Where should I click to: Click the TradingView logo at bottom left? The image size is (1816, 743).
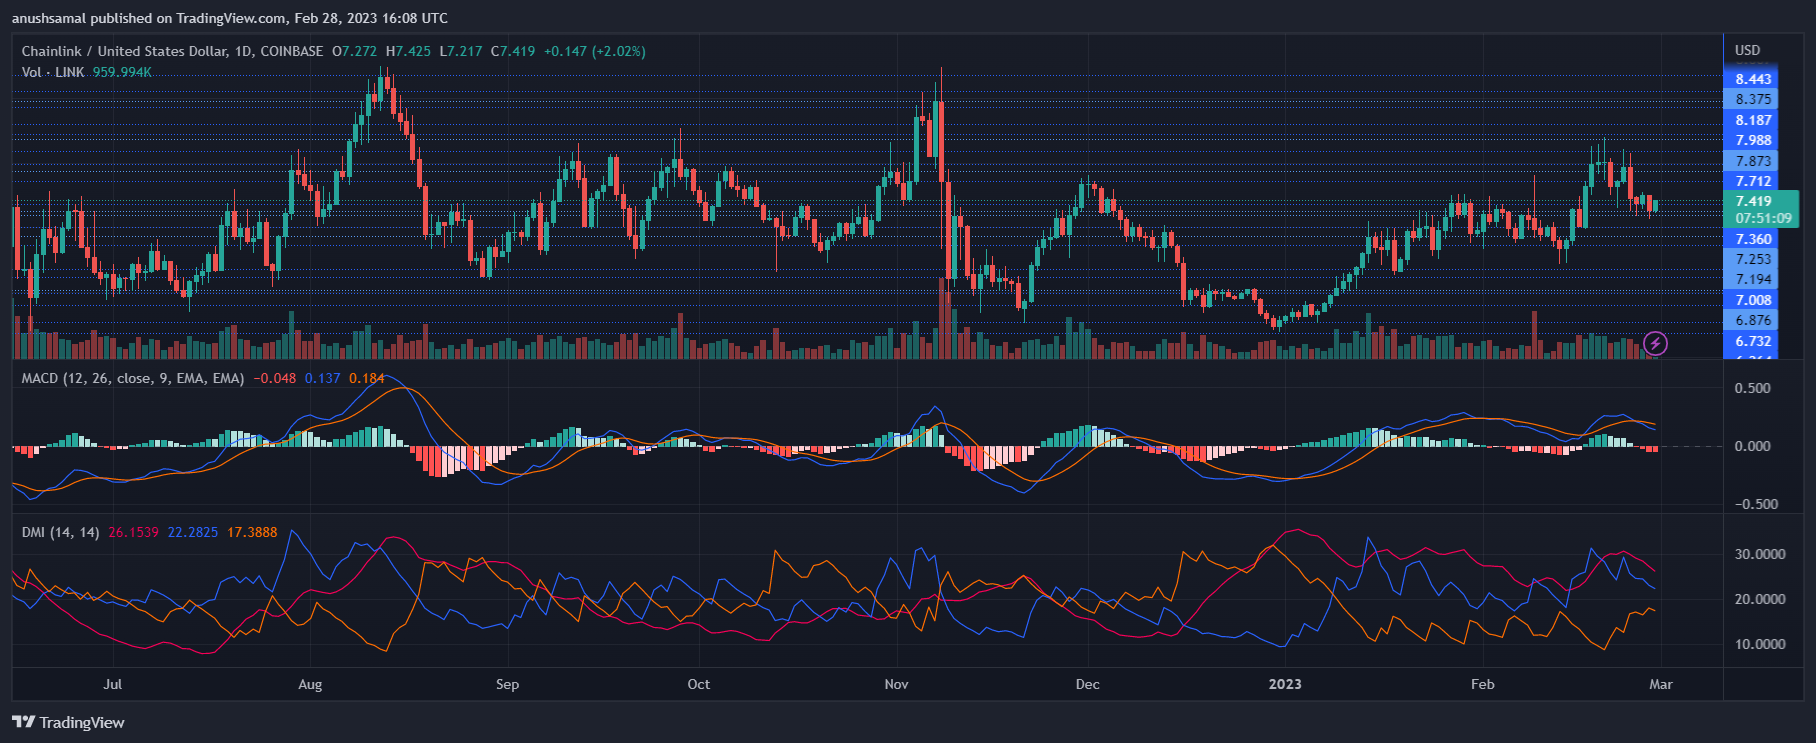tap(68, 723)
